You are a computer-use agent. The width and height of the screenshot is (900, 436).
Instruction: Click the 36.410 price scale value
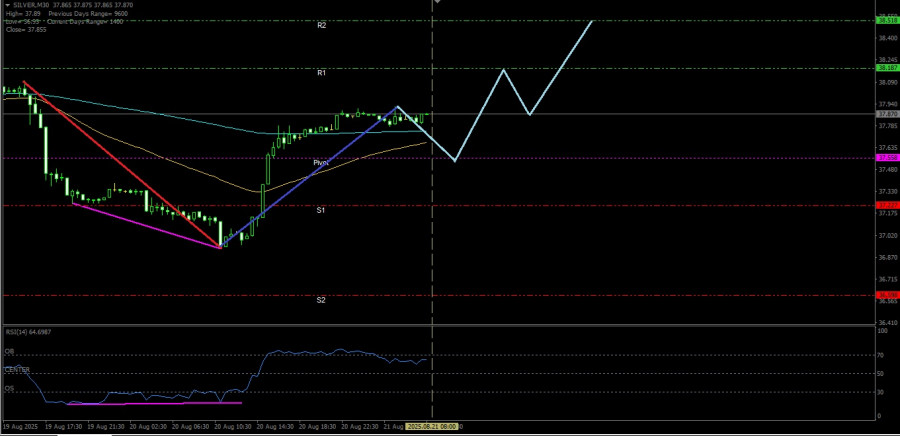[887, 323]
